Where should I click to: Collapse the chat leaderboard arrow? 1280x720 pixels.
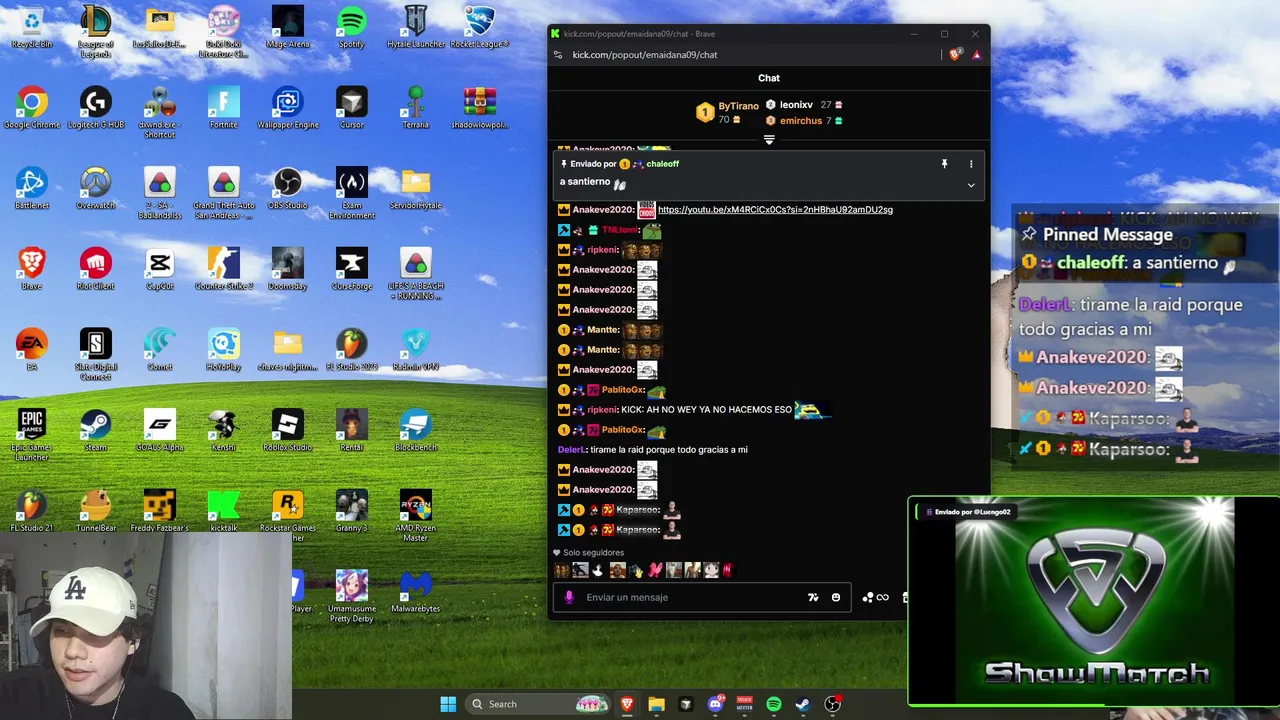pyautogui.click(x=769, y=140)
